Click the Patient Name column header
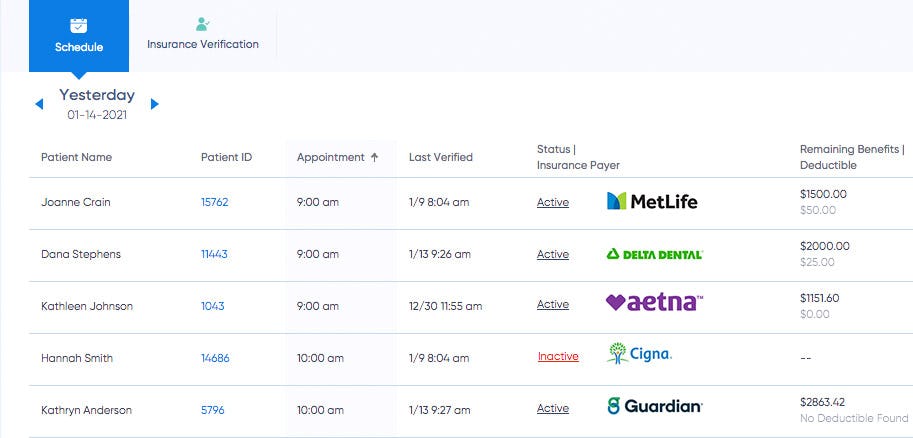 point(76,157)
